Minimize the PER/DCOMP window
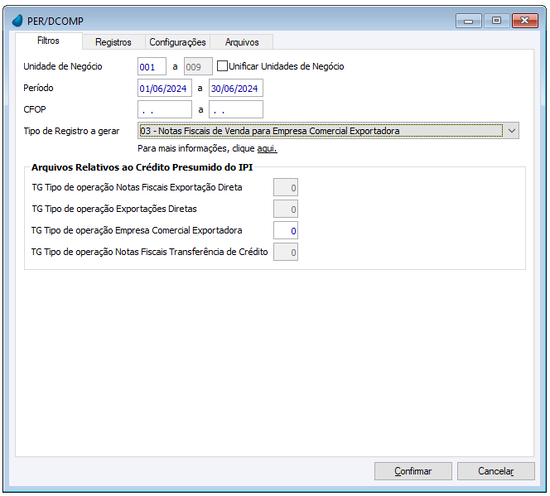 click(468, 21)
